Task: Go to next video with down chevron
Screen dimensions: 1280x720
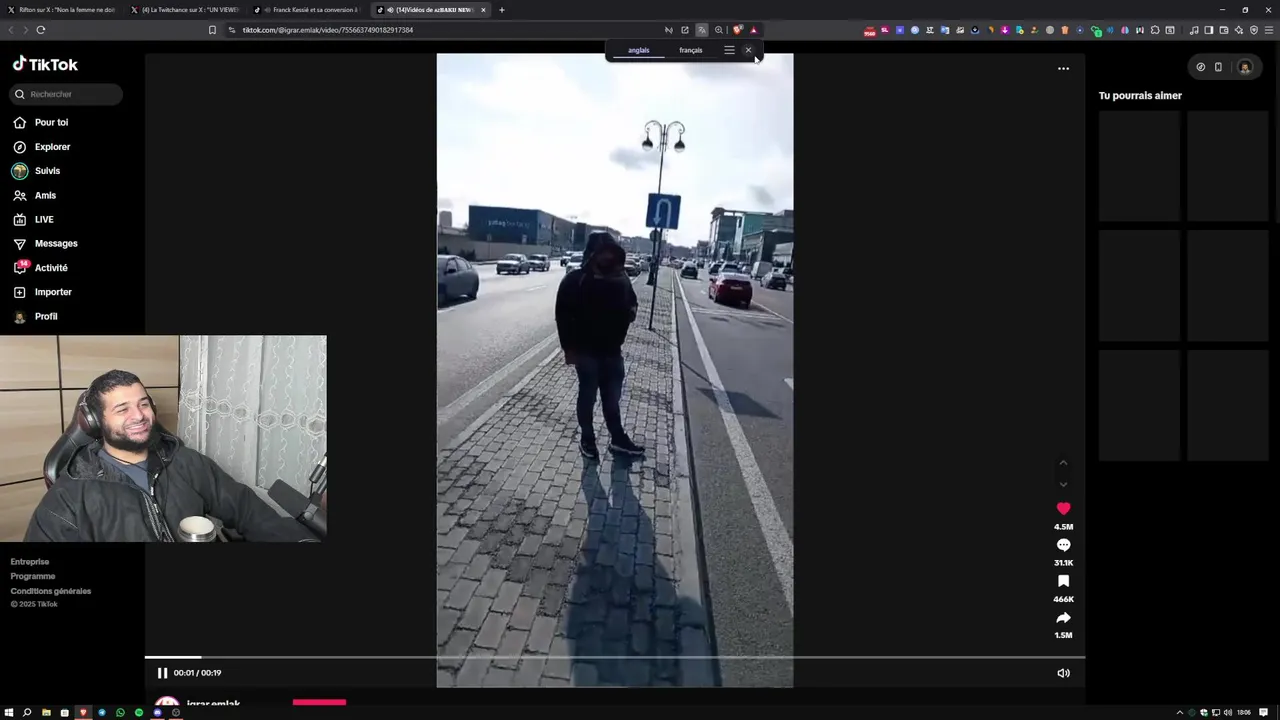Action: coord(1063,485)
